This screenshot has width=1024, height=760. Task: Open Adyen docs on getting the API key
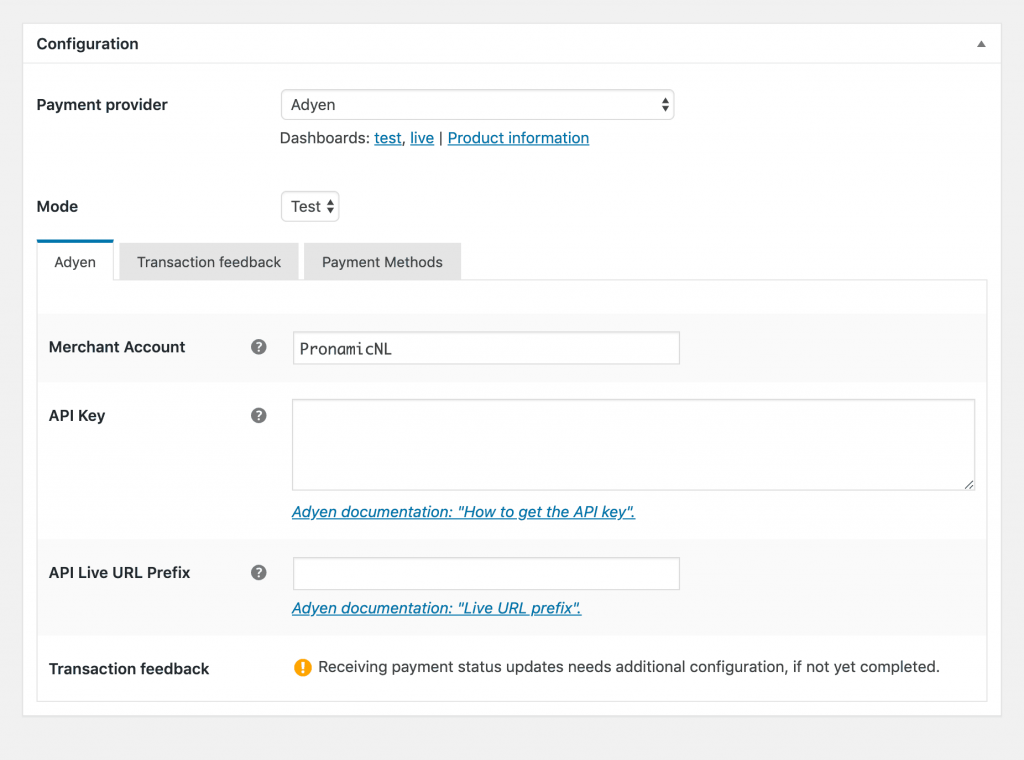pos(463,512)
